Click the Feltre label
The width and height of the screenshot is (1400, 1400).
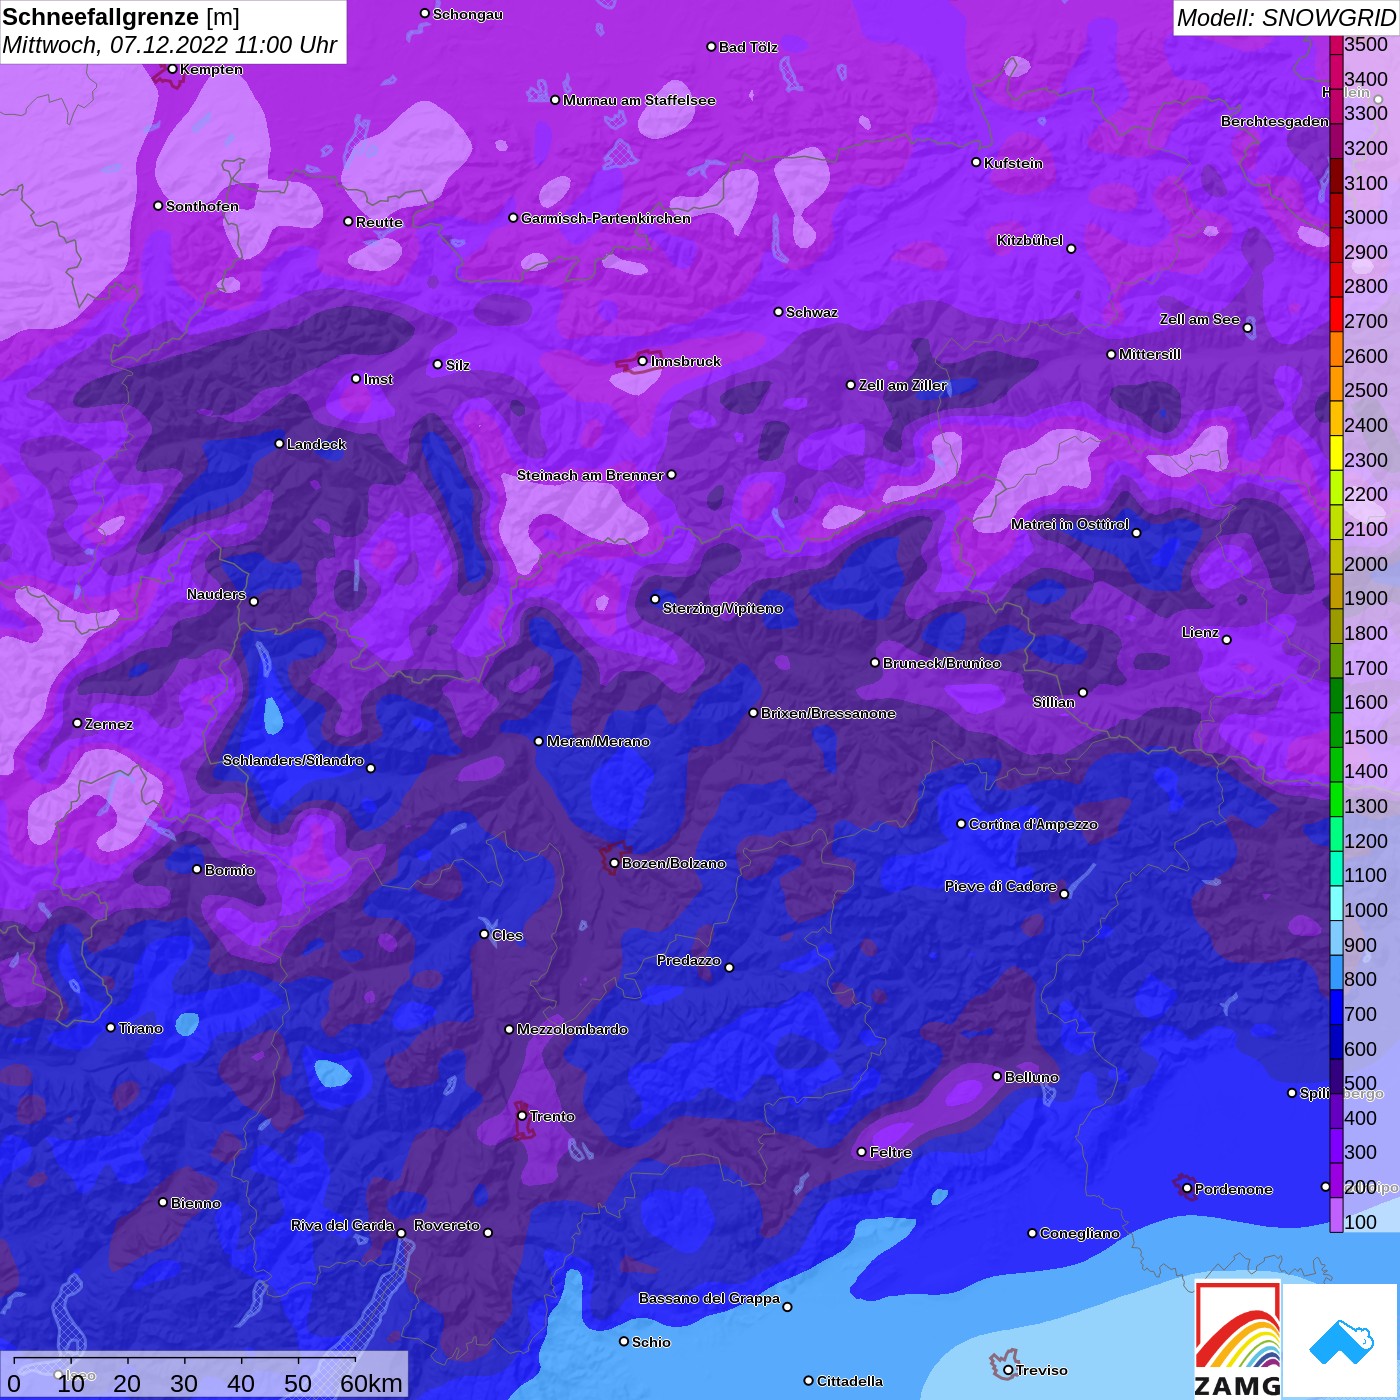pyautogui.click(x=891, y=1152)
